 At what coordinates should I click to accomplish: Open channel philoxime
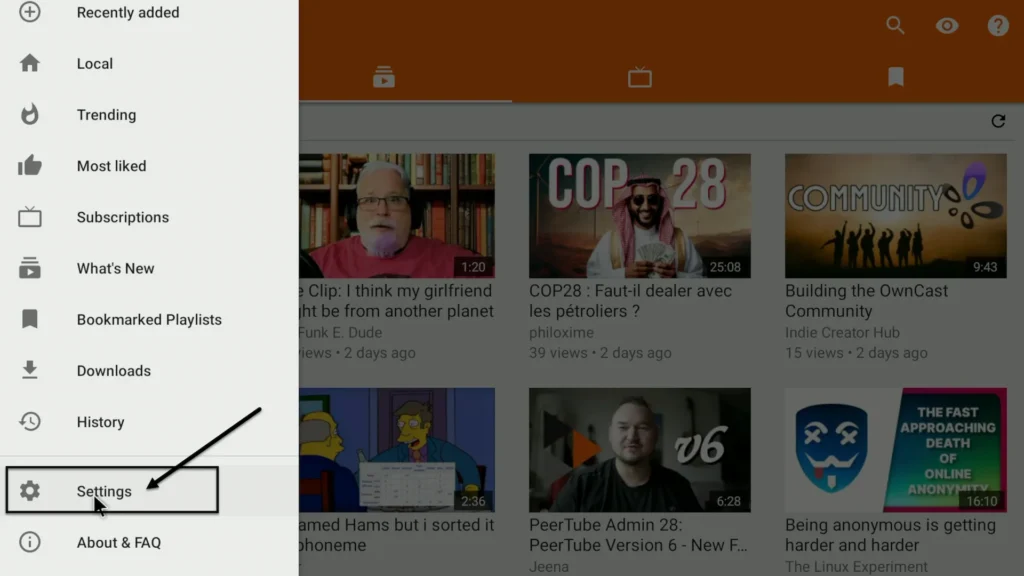[561, 332]
